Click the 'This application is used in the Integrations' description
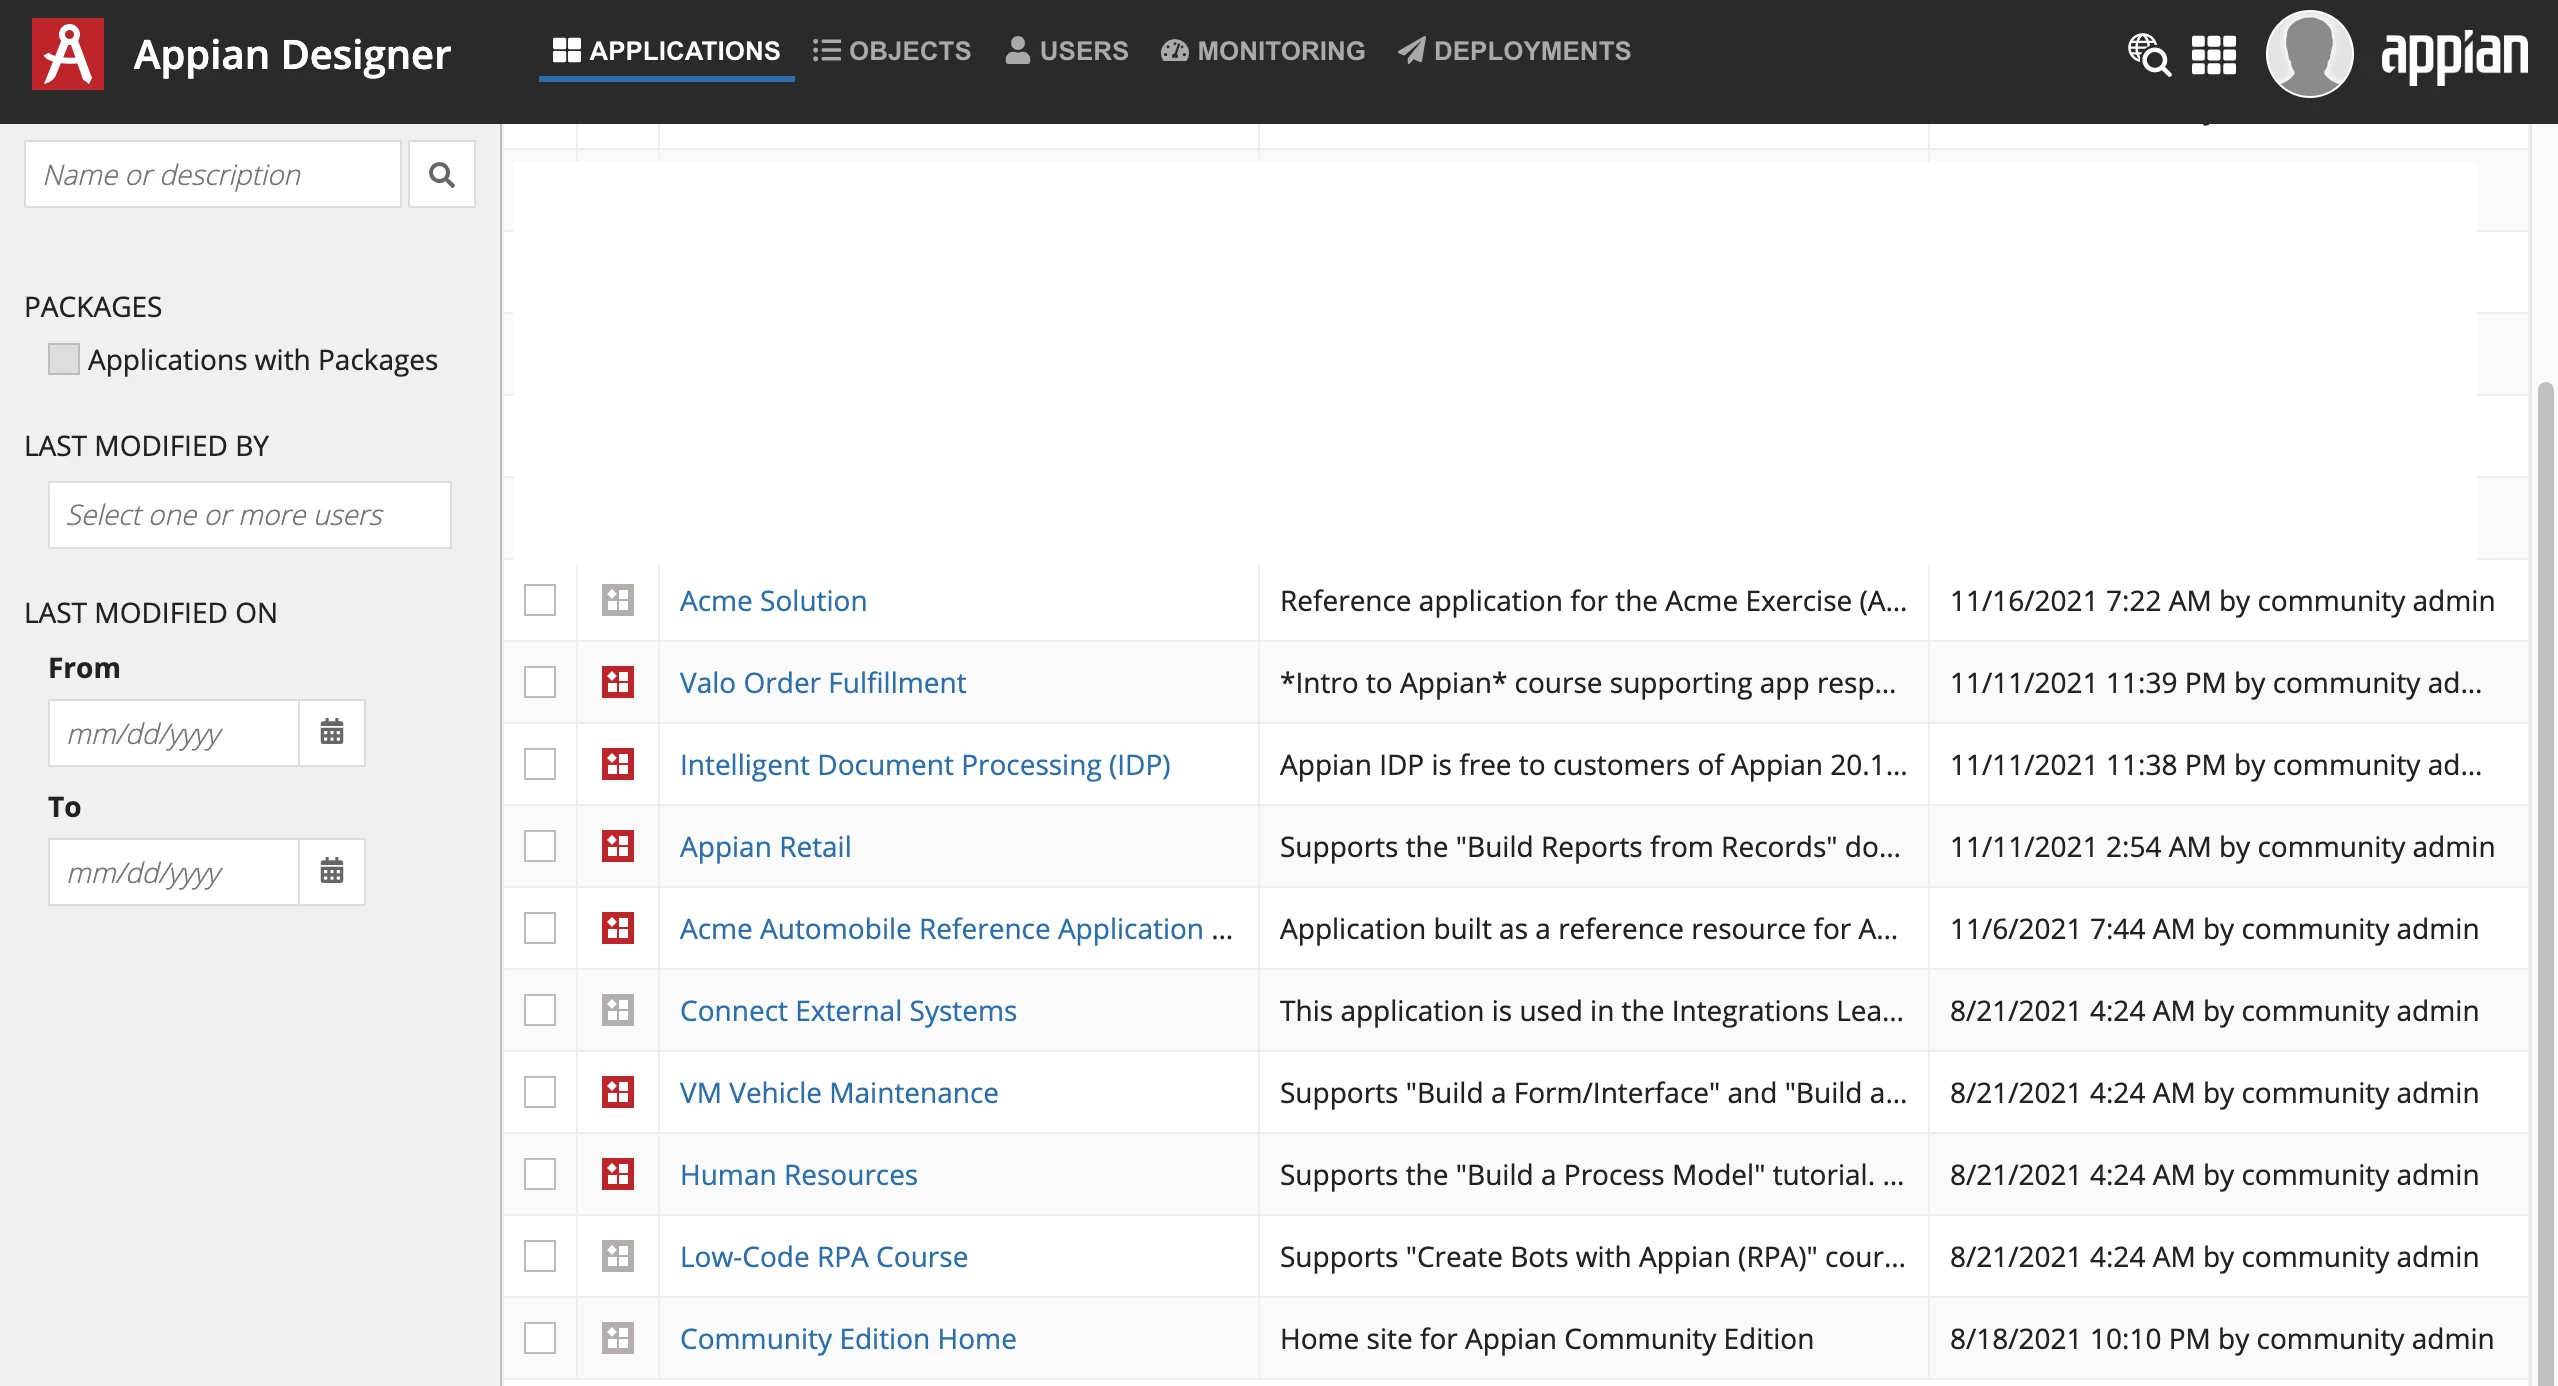The width and height of the screenshot is (2558, 1386). tap(1591, 1010)
